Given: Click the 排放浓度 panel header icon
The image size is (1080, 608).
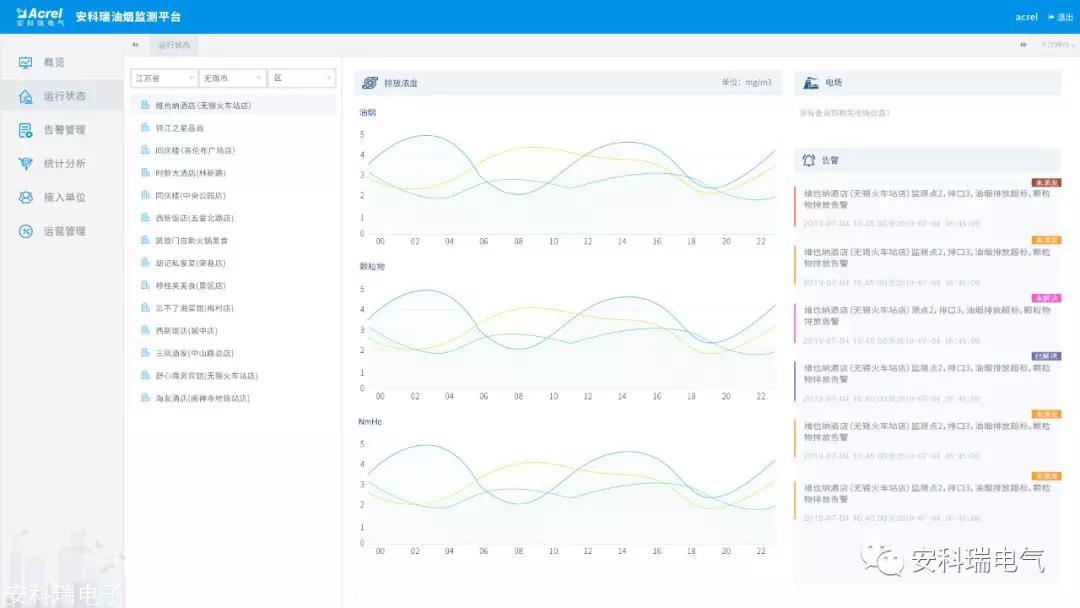Looking at the screenshot, I should 369,83.
